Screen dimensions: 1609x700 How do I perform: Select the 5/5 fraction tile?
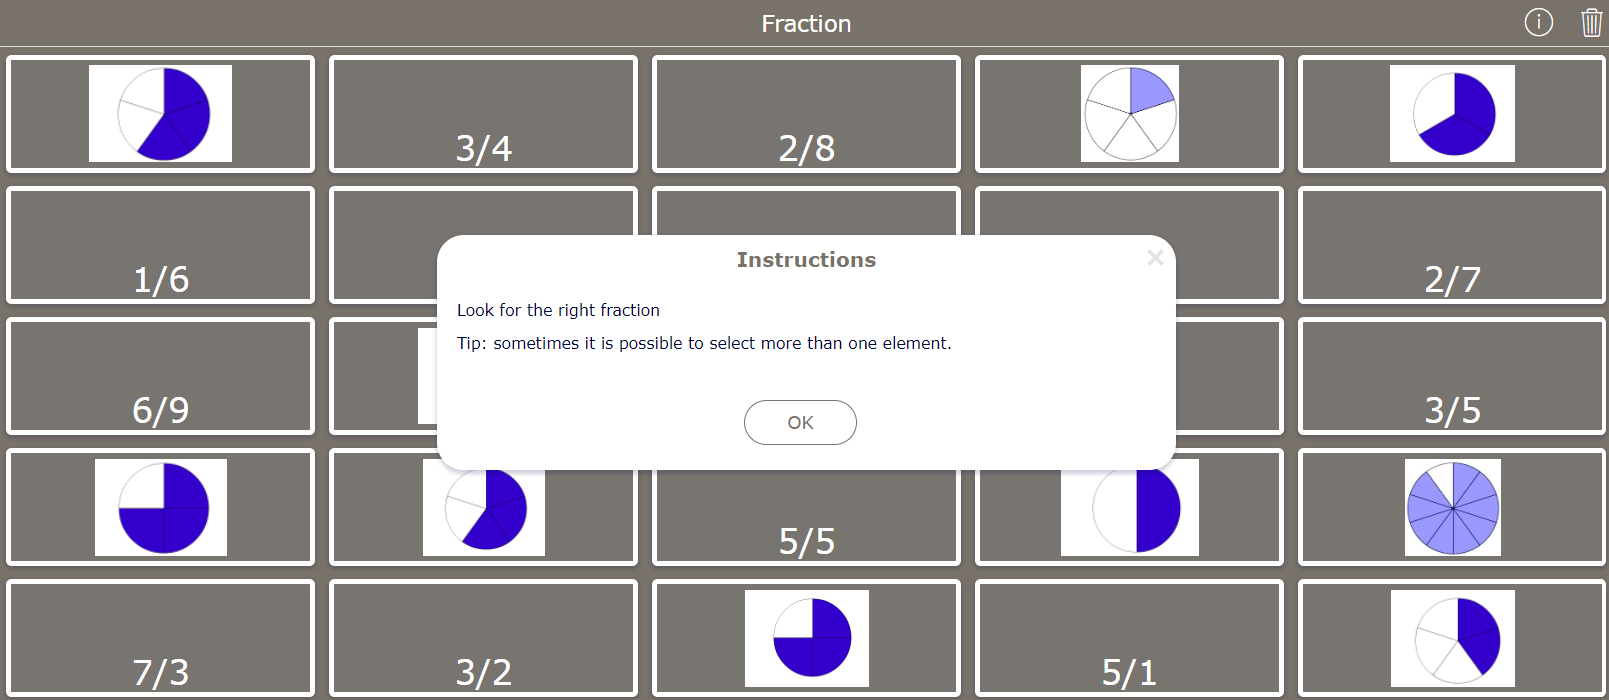tap(806, 507)
